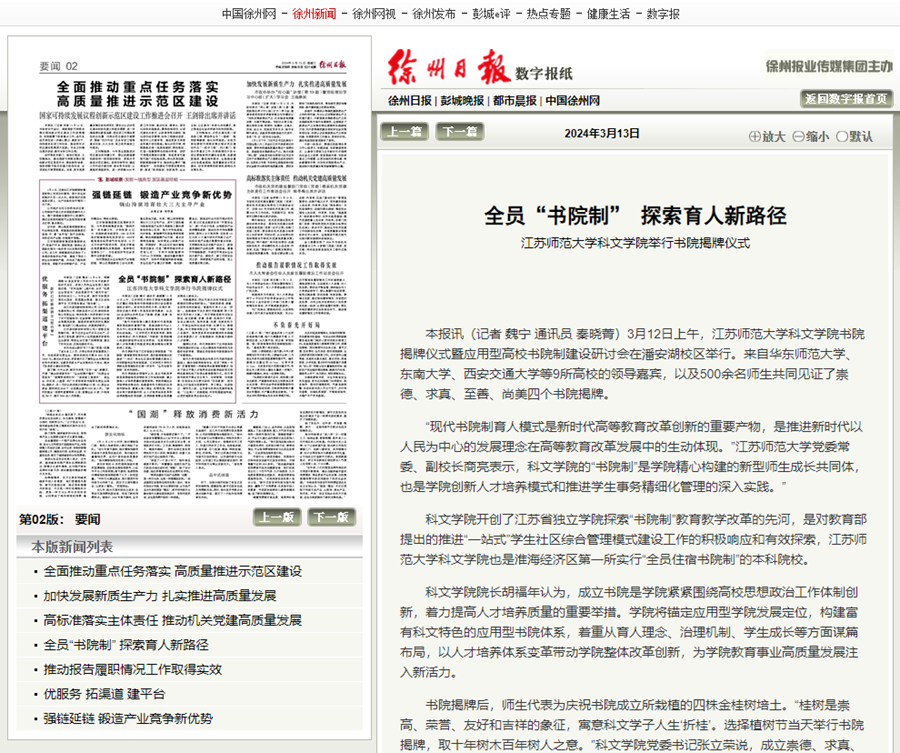This screenshot has width=900, height=753.
Task: Switch to 彭城晚报 newspaper tab
Action: (461, 101)
